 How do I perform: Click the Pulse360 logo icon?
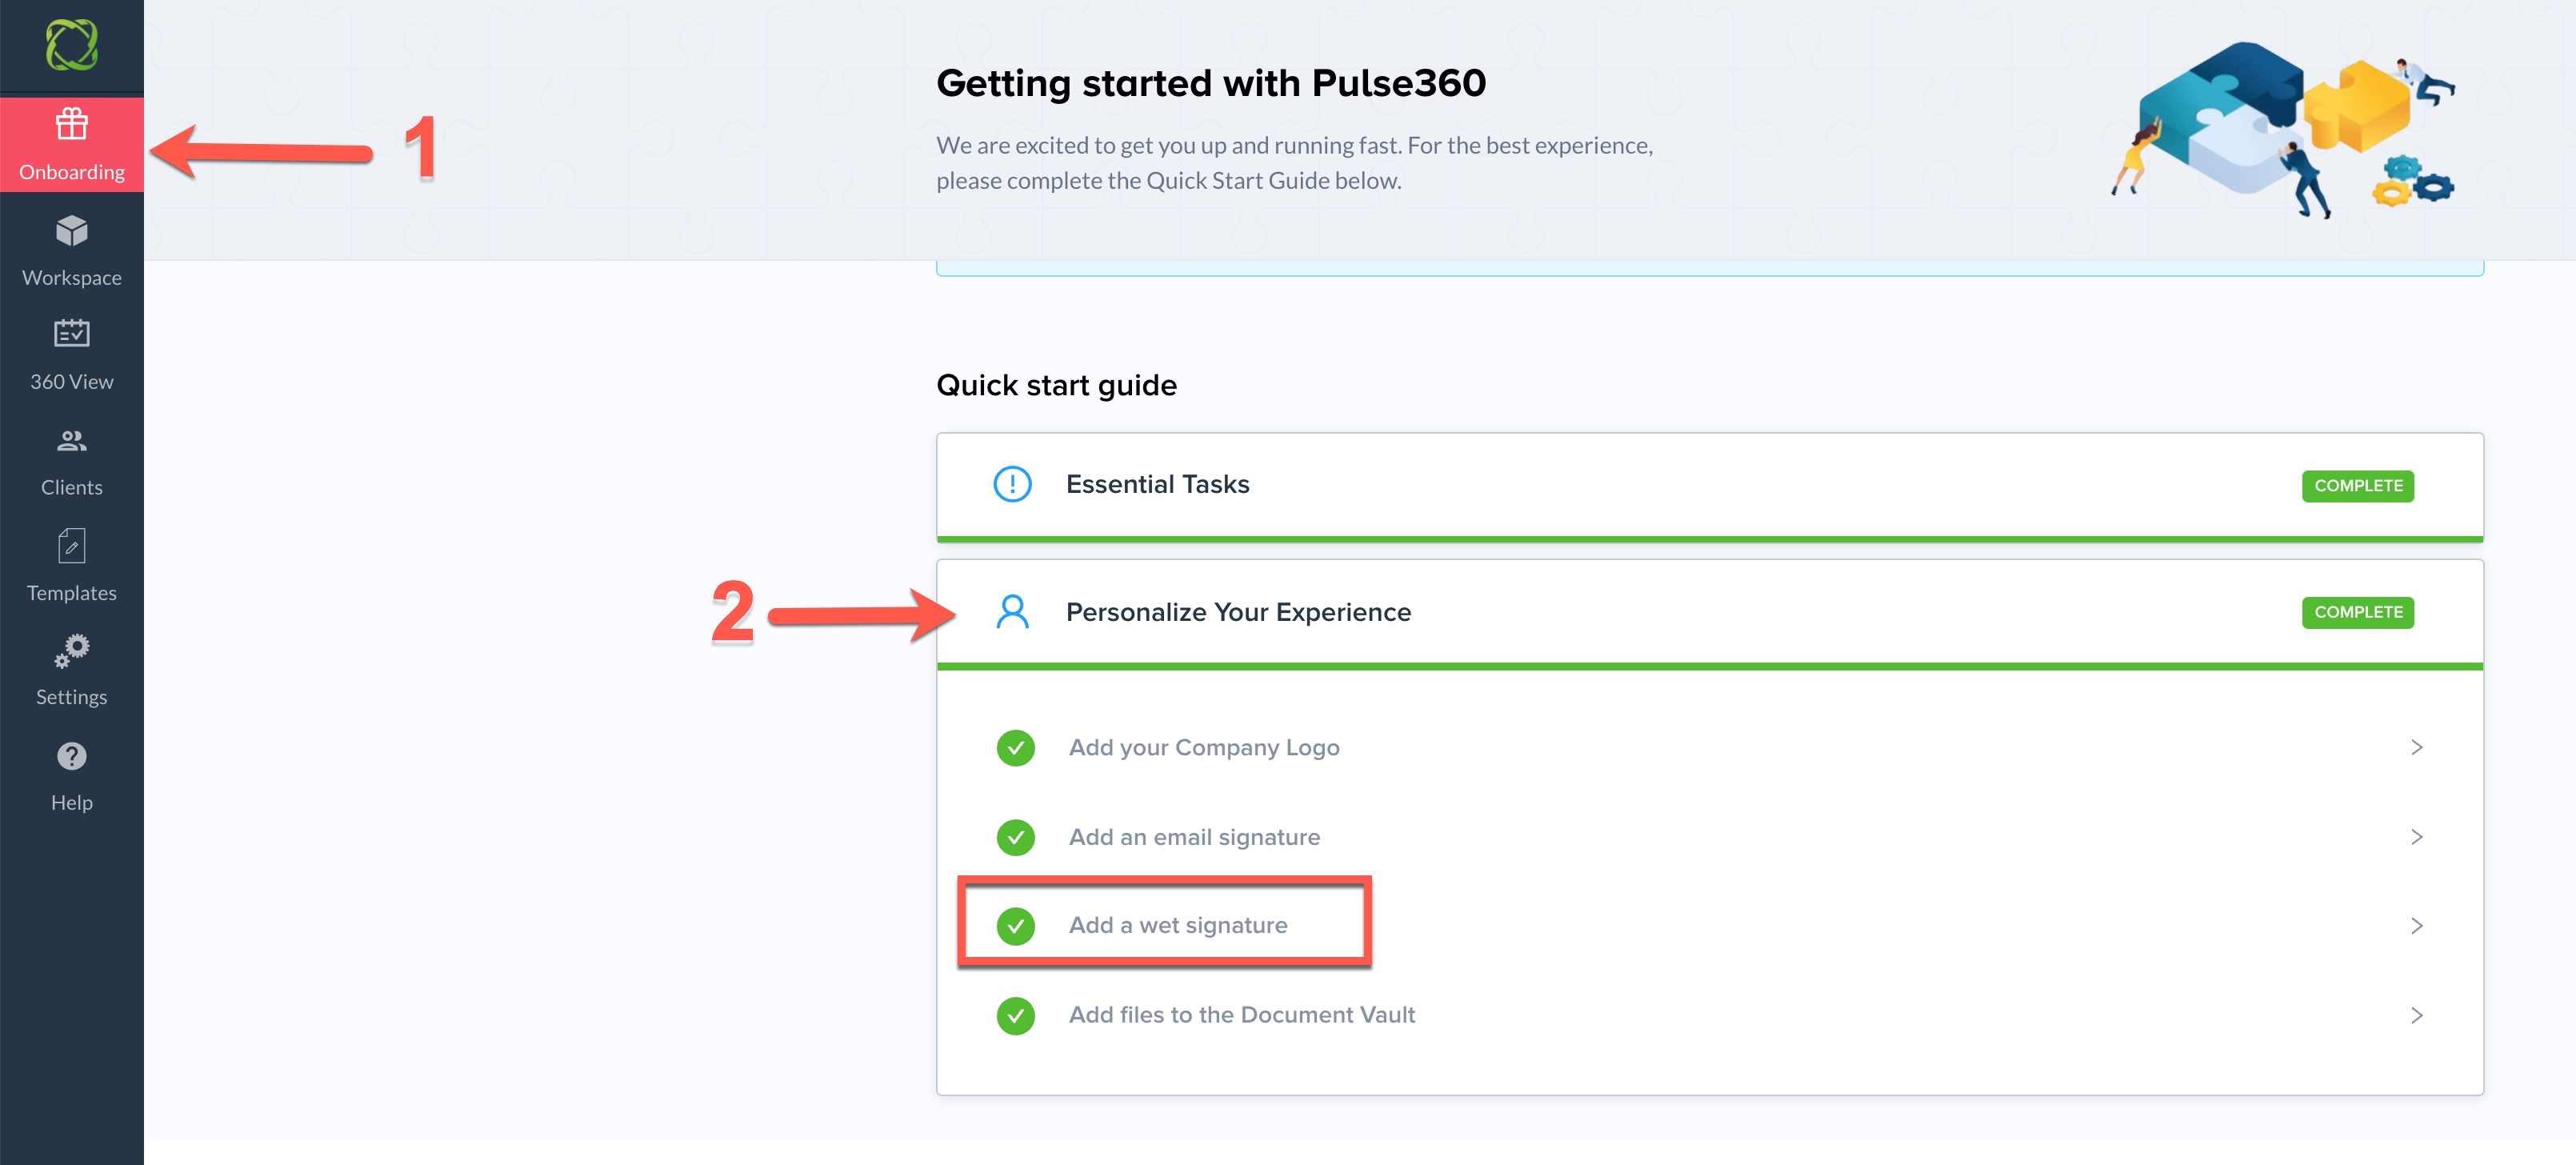tap(71, 45)
